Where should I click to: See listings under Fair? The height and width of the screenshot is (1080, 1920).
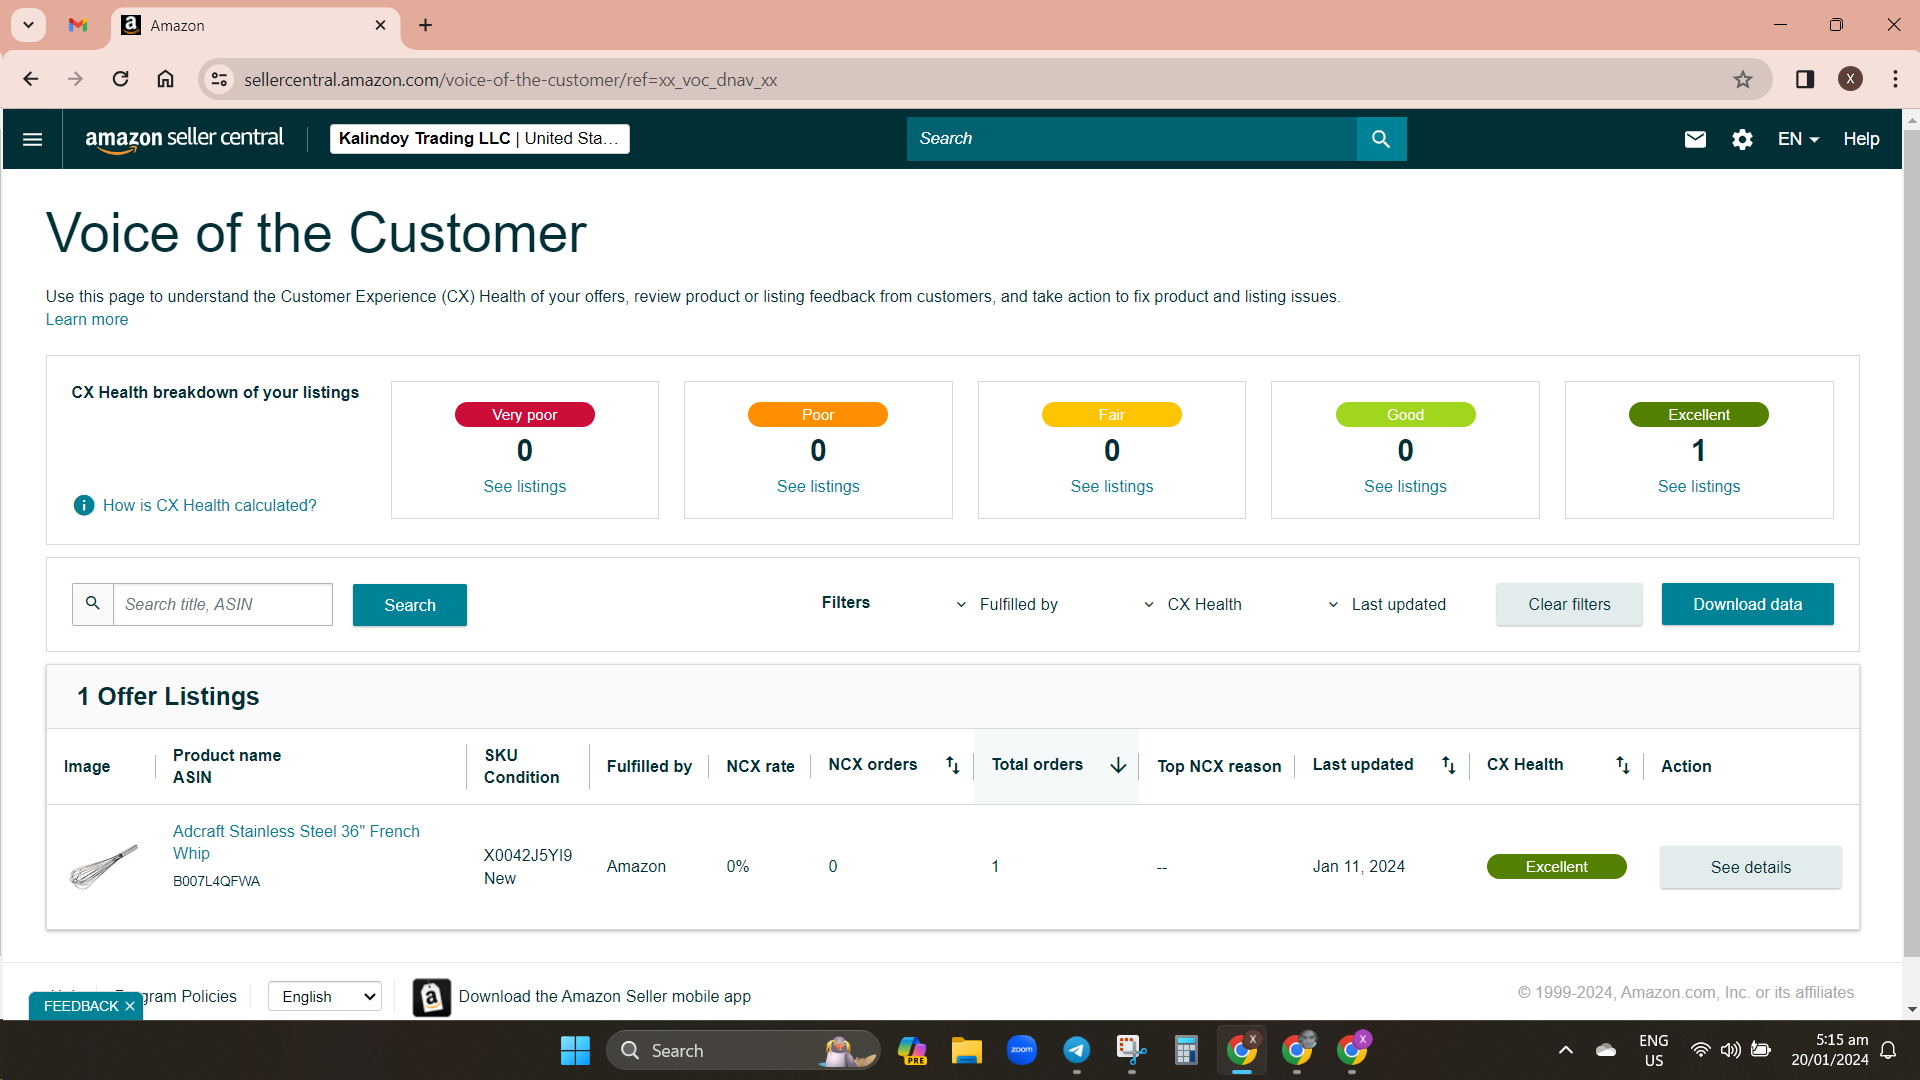click(1111, 487)
